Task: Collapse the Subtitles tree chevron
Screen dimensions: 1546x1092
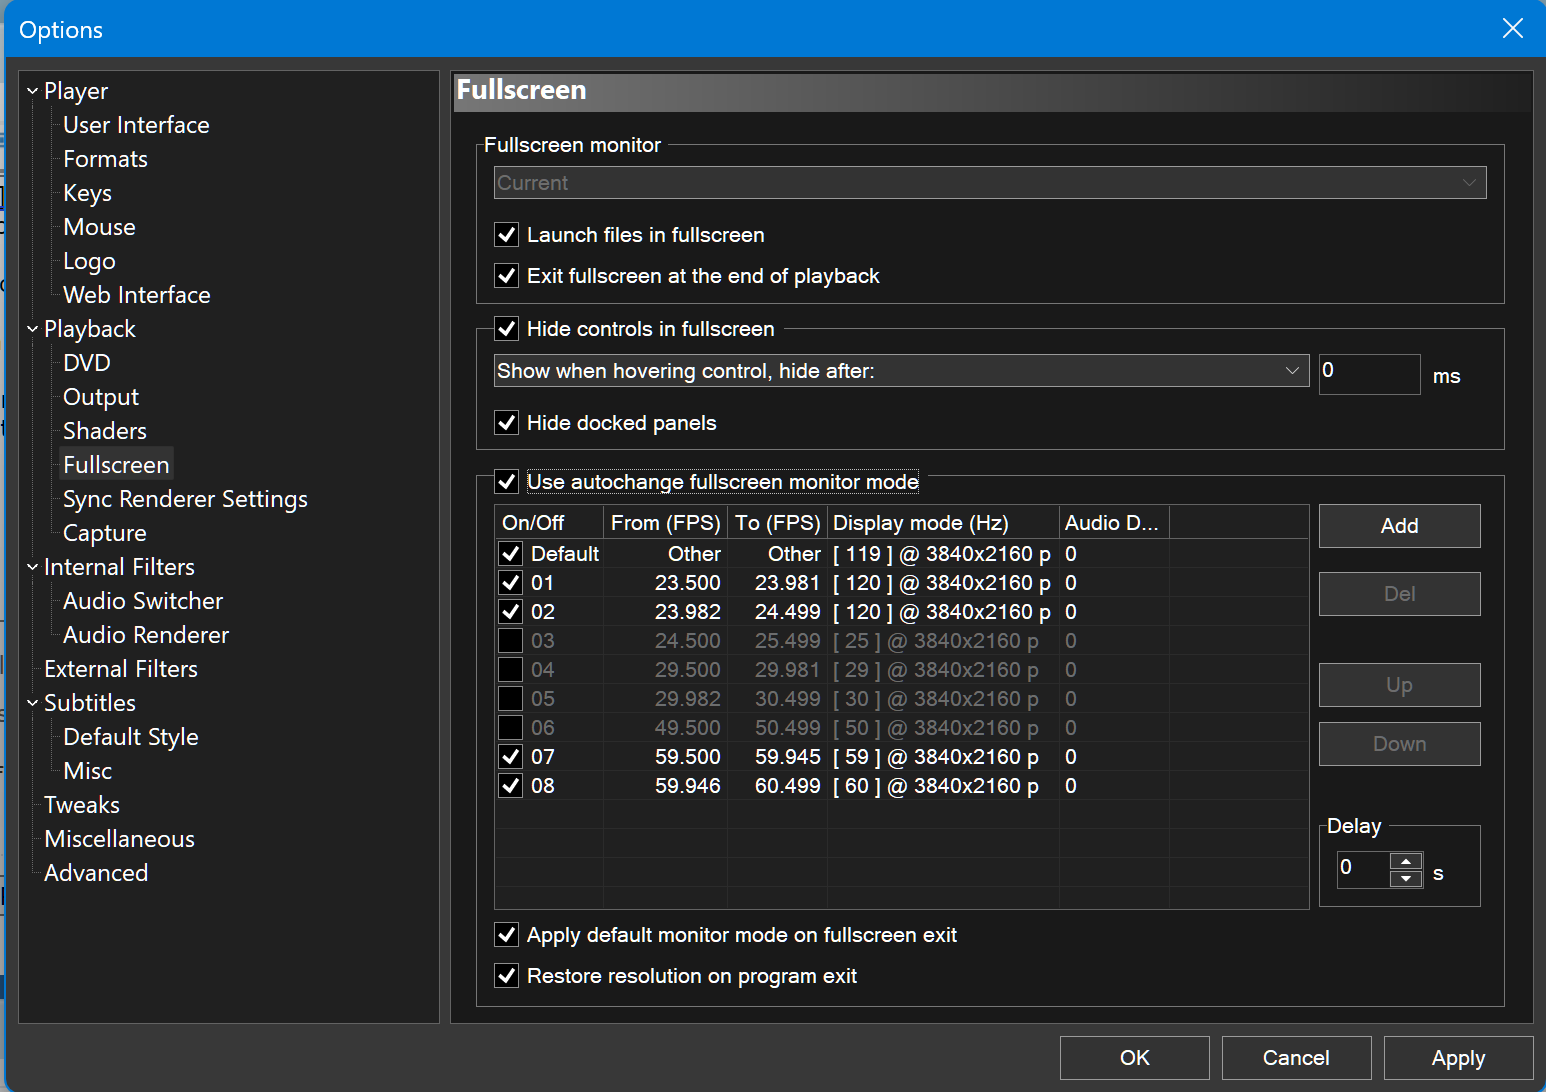Action: 32,704
